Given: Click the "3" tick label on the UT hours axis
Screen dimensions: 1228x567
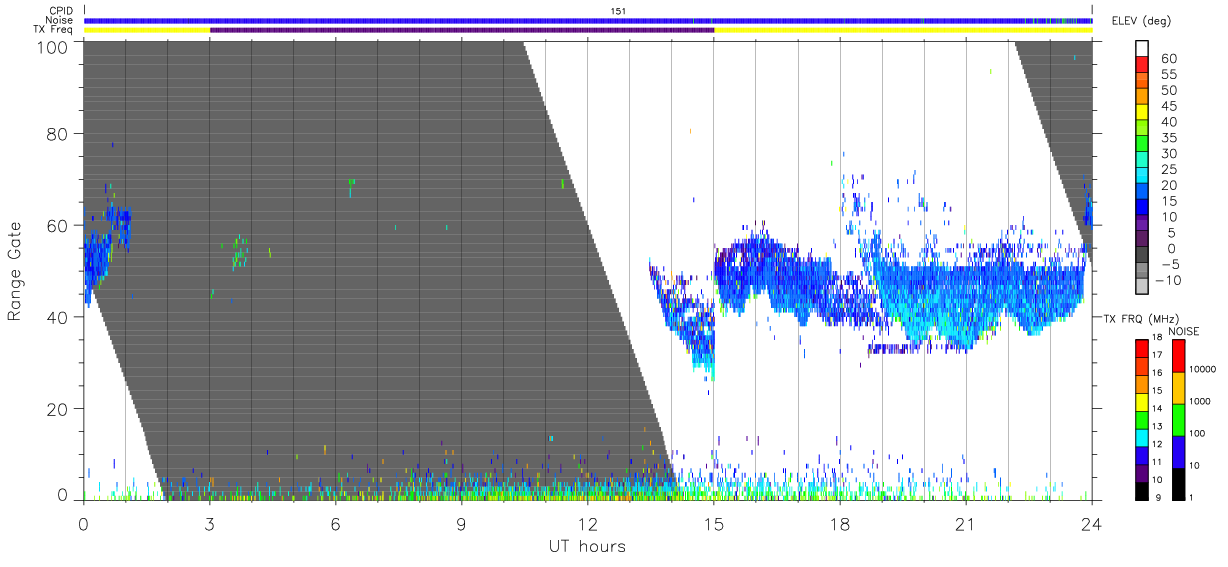Looking at the screenshot, I should pos(209,522).
